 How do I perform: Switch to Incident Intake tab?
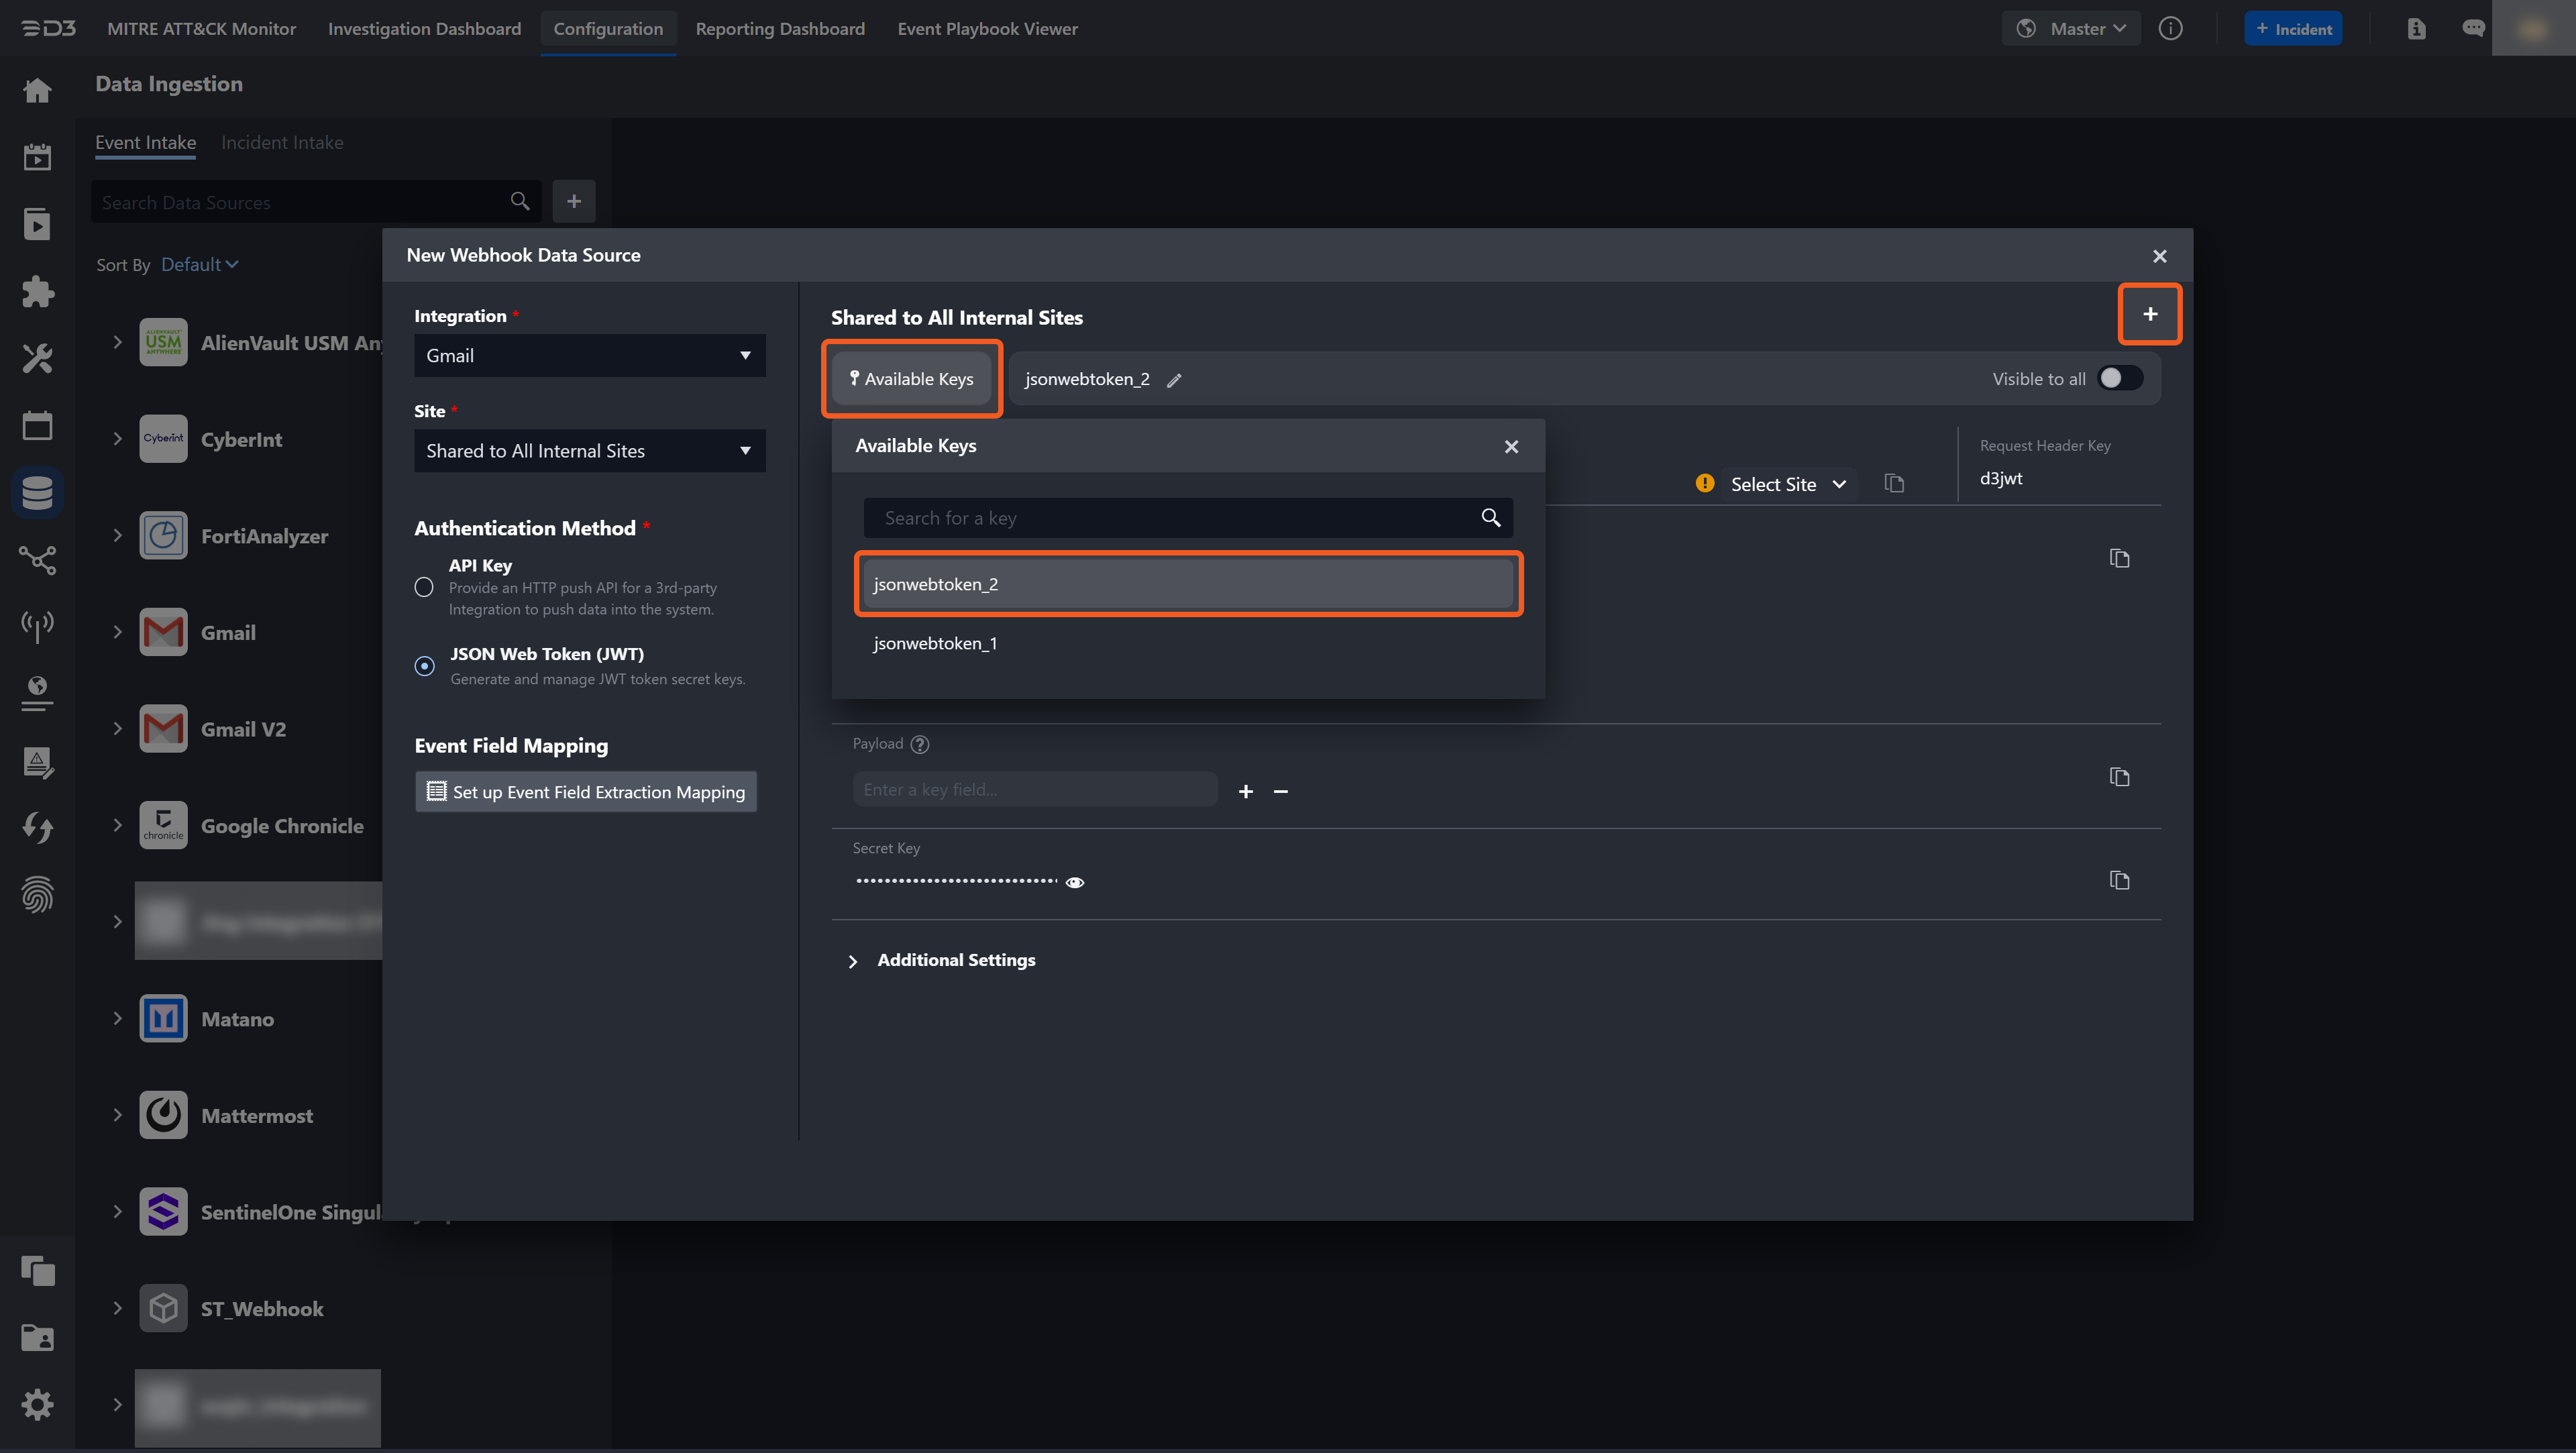(282, 142)
